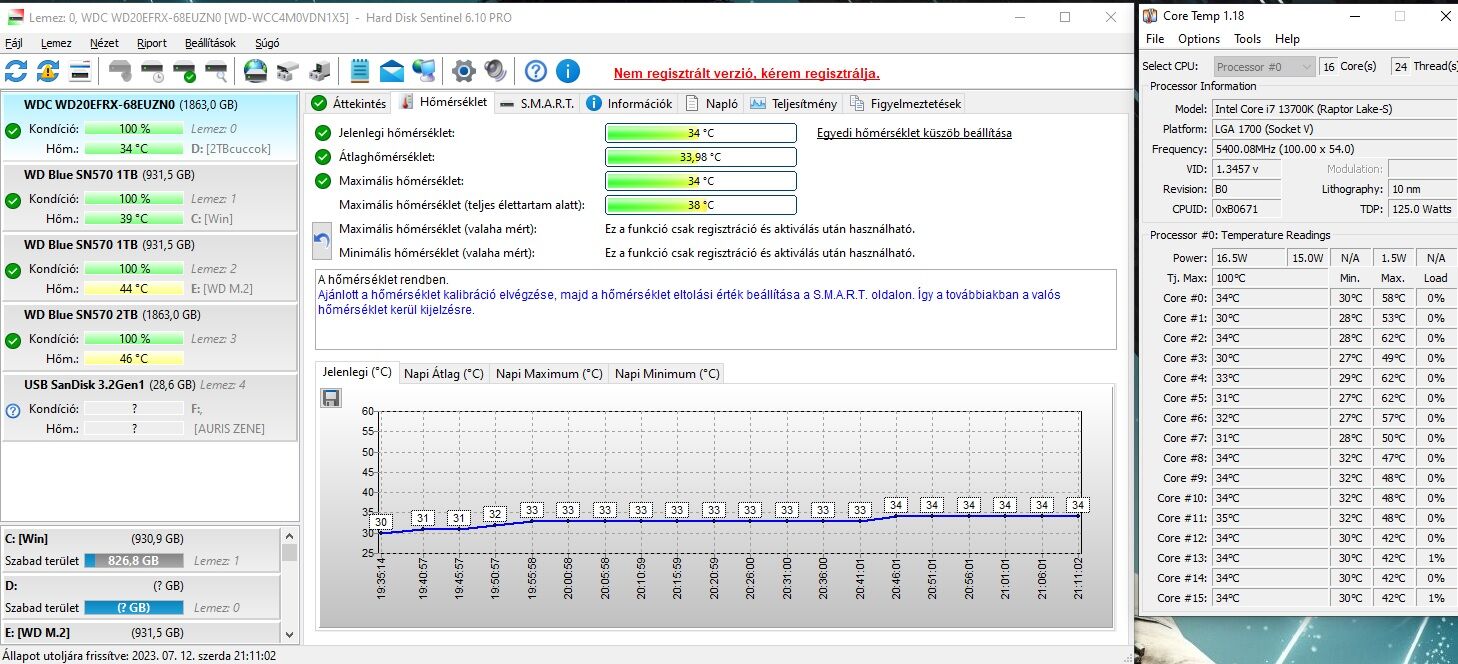Switch to the Teljesítmény tab
Viewport: 1458px width, 664px height.
(793, 103)
